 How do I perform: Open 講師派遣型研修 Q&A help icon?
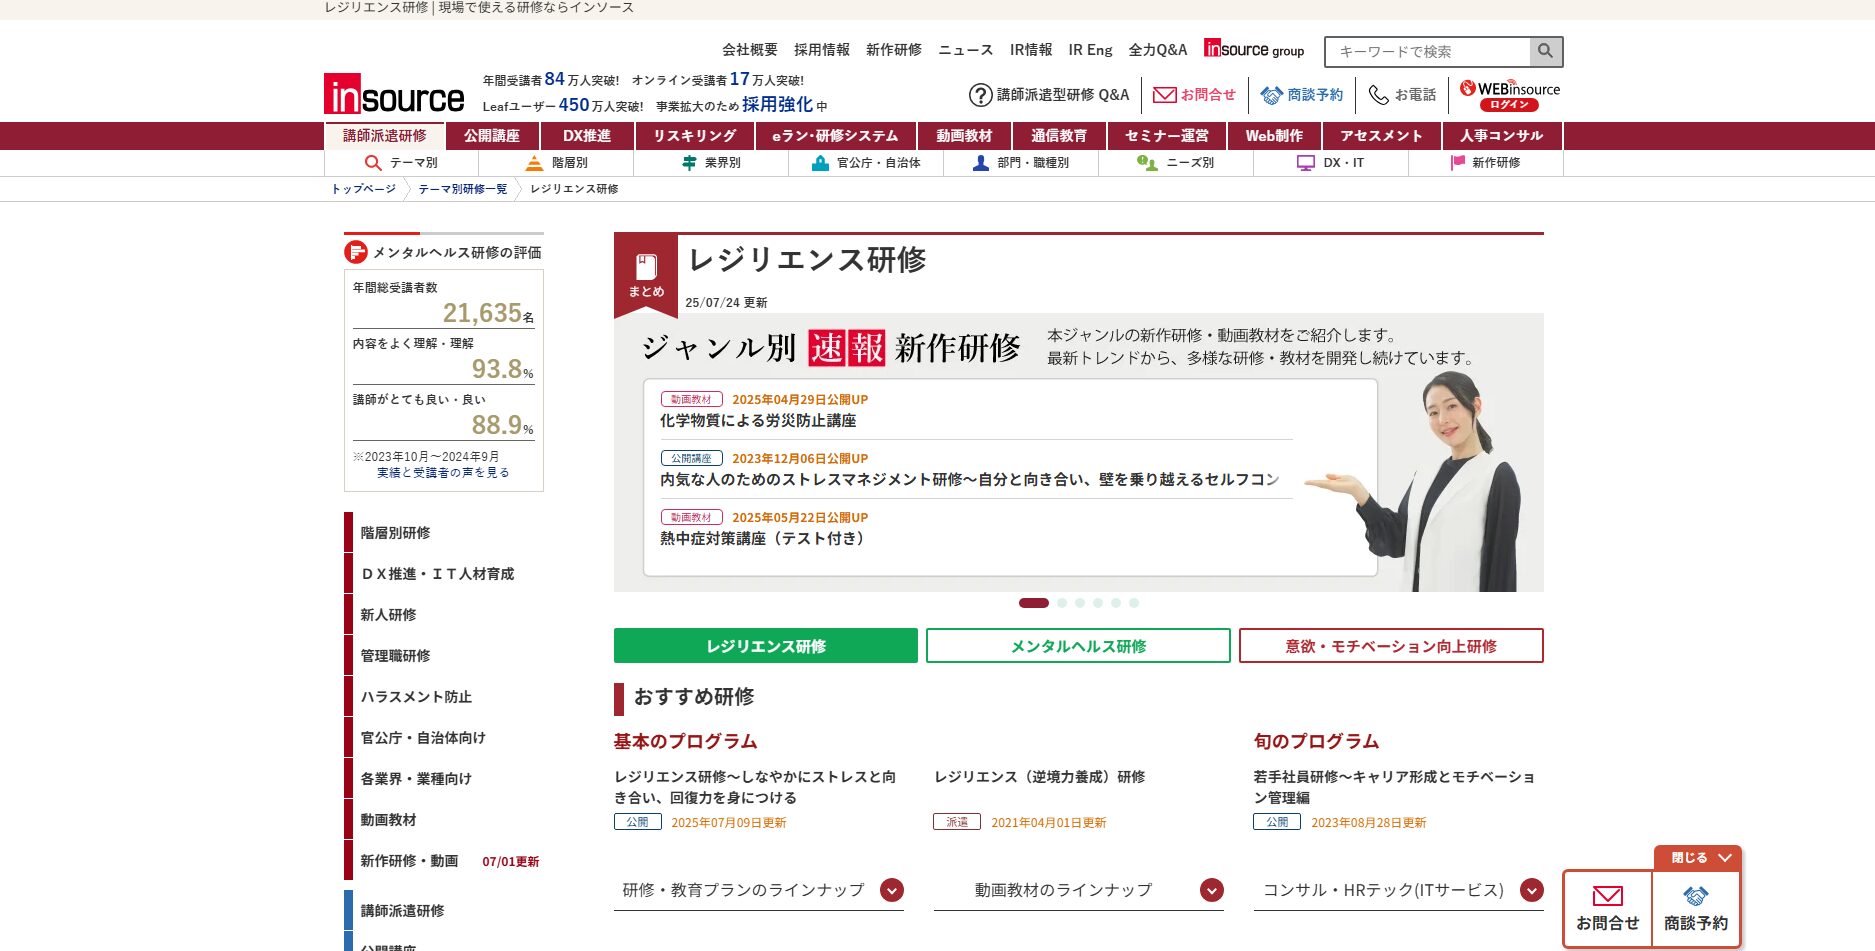click(x=980, y=95)
